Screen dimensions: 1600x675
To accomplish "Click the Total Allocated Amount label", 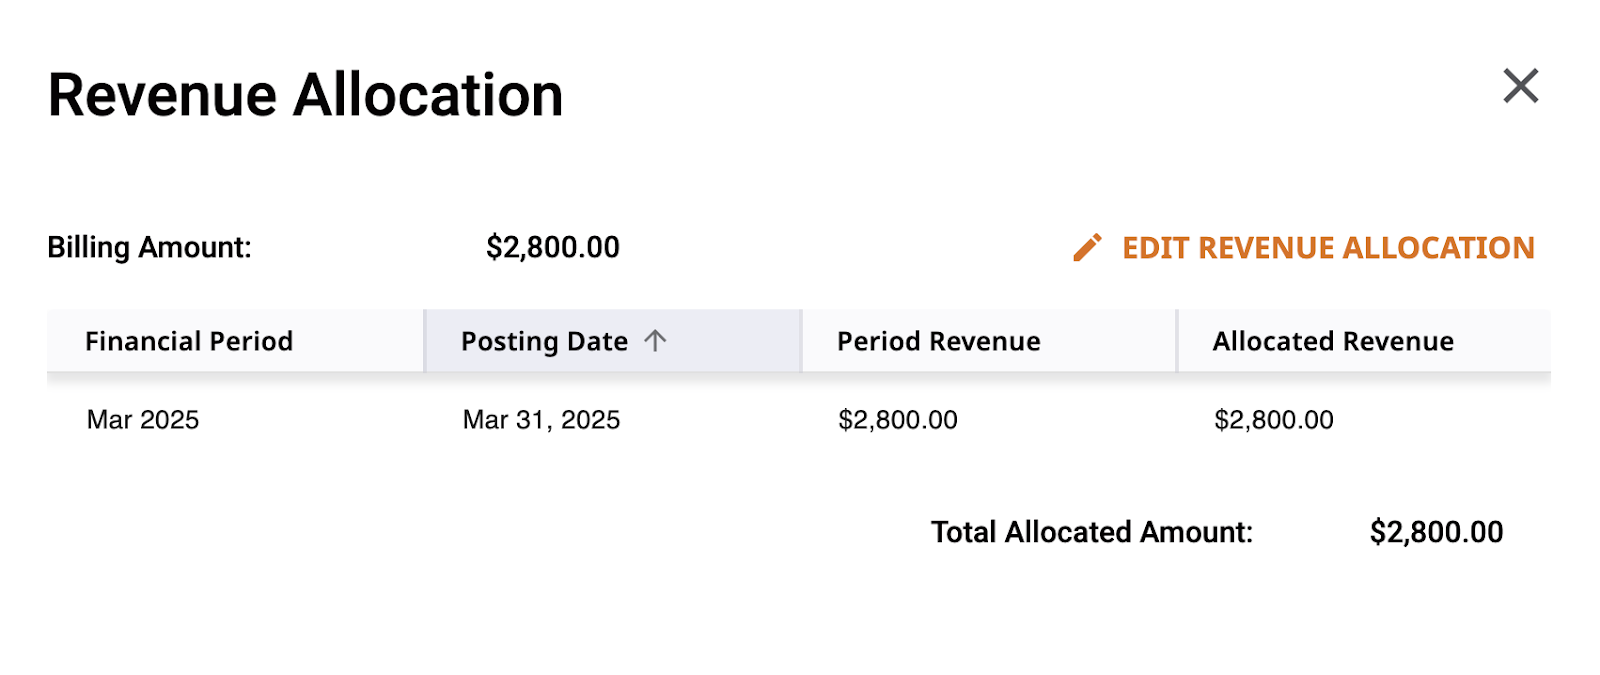I will [x=1092, y=532].
